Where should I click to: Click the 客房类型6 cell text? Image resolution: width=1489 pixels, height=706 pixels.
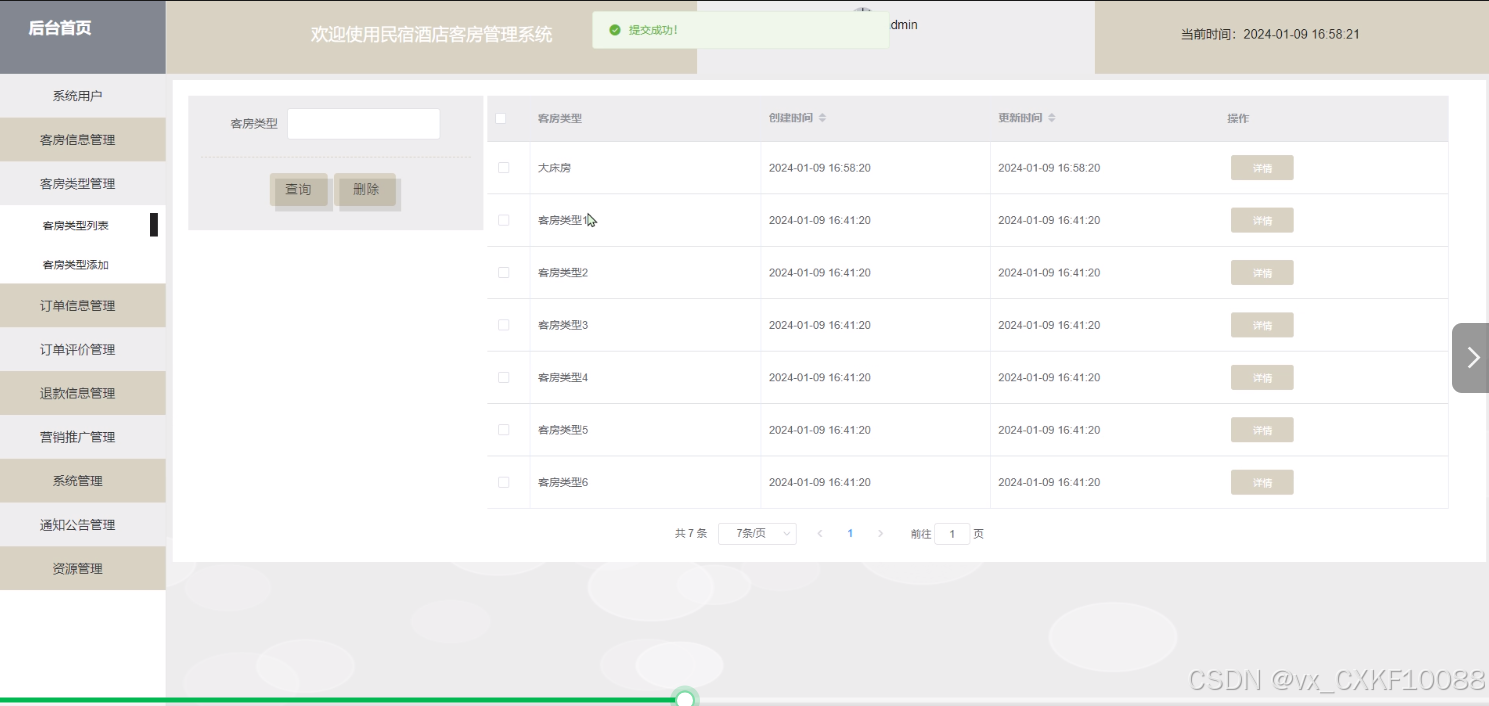click(563, 482)
